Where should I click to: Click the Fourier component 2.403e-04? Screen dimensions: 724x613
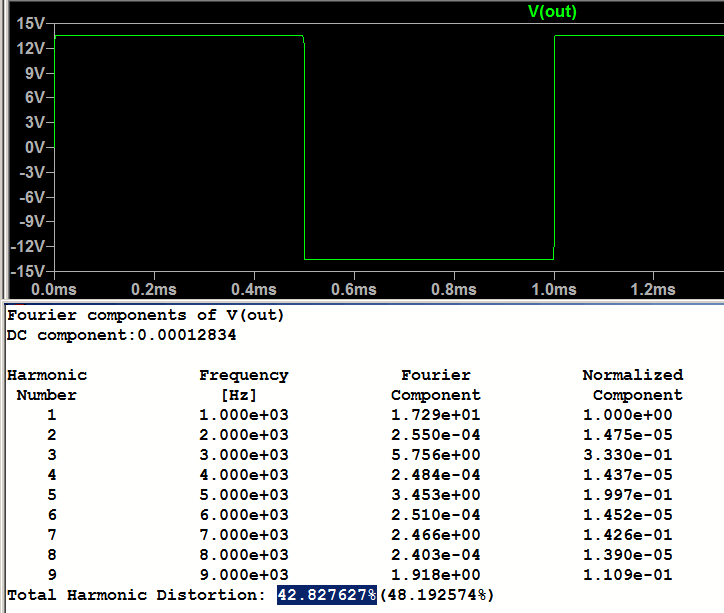(436, 555)
